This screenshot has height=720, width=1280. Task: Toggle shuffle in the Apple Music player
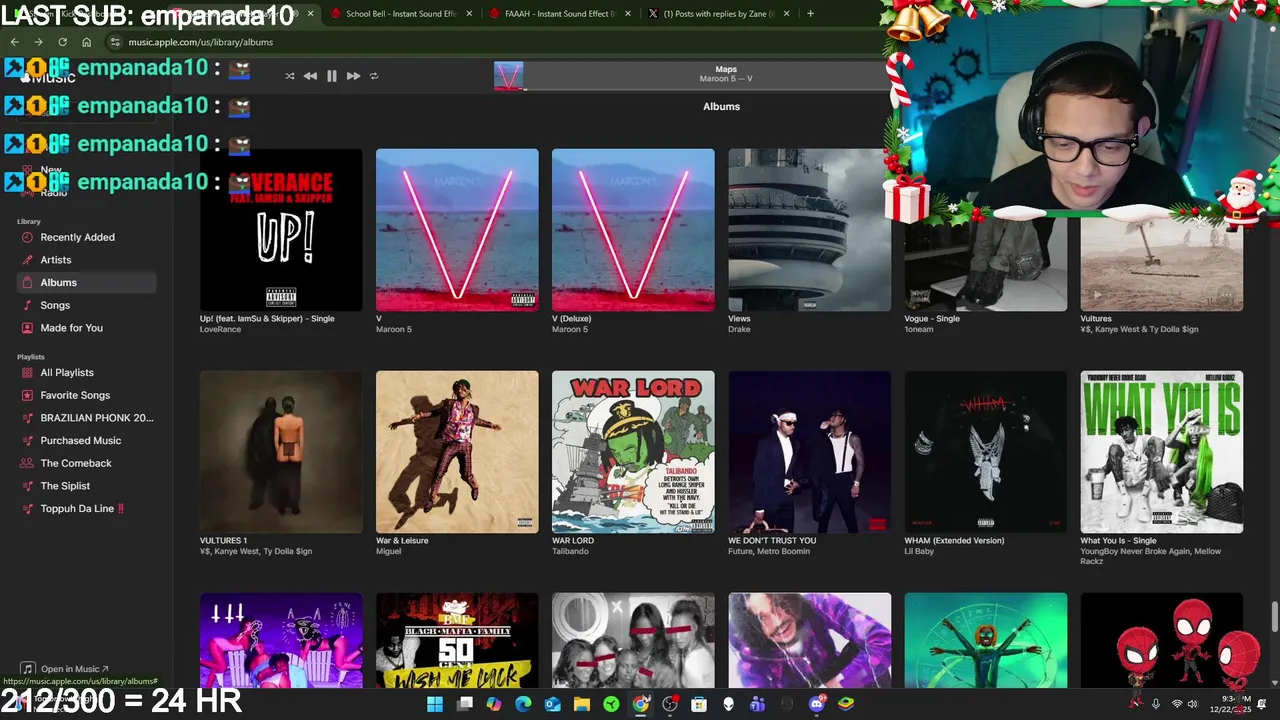(290, 76)
